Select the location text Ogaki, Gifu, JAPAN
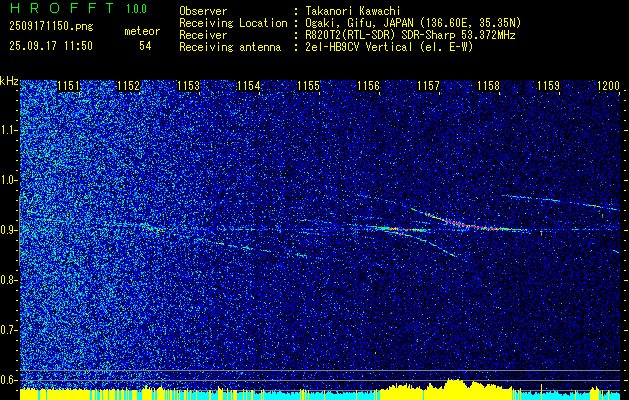The image size is (629, 400). click(x=360, y=23)
